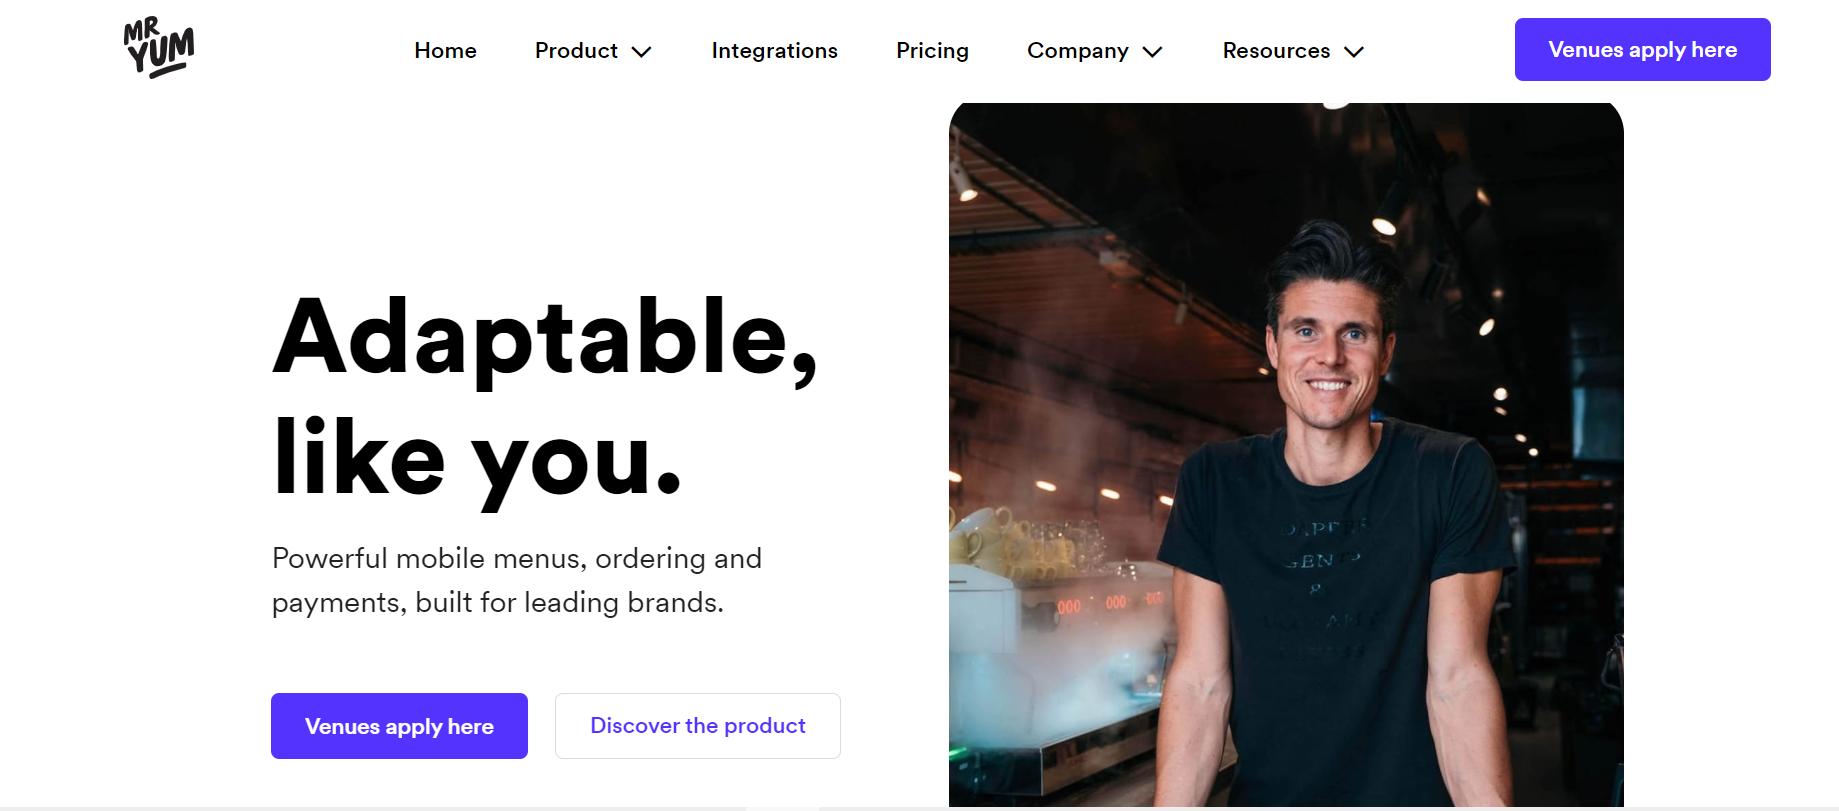This screenshot has width=1839, height=811.
Task: Expand the chevron beside Product
Action: (642, 52)
